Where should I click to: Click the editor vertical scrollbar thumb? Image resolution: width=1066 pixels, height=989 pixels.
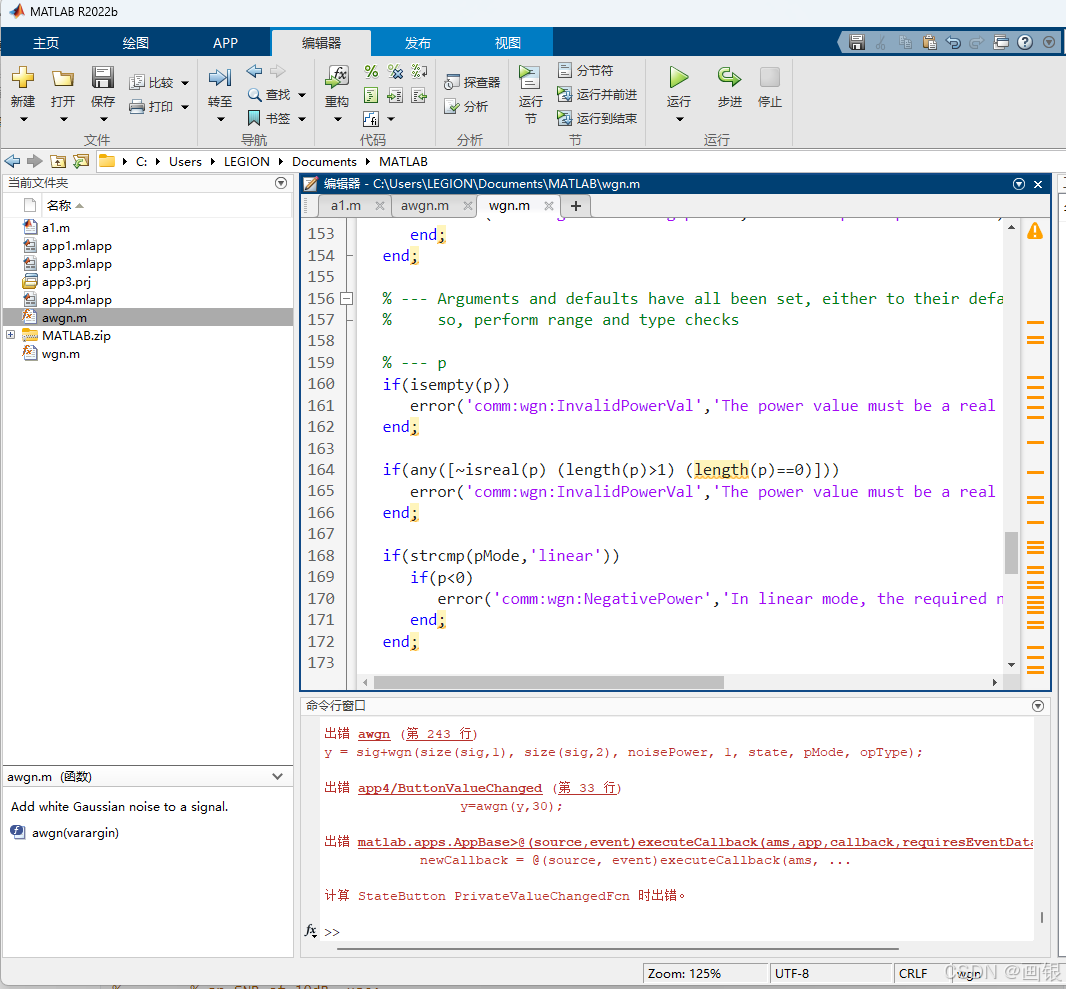pyautogui.click(x=1011, y=553)
